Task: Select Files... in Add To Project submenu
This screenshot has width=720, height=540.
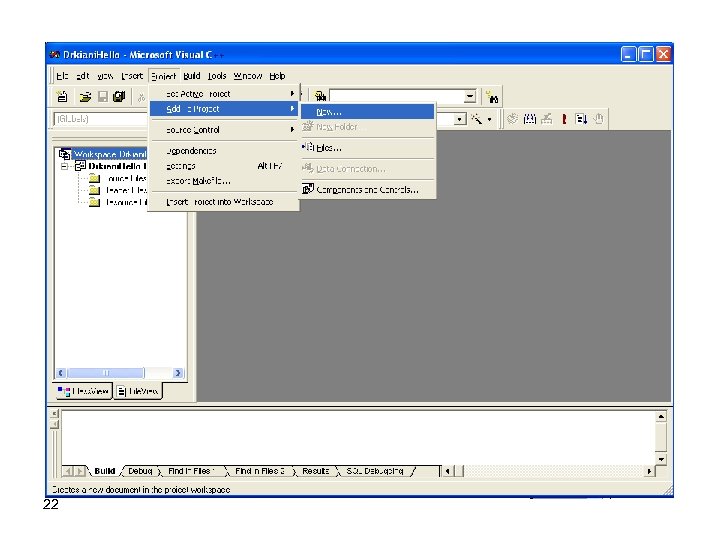Action: (367, 148)
